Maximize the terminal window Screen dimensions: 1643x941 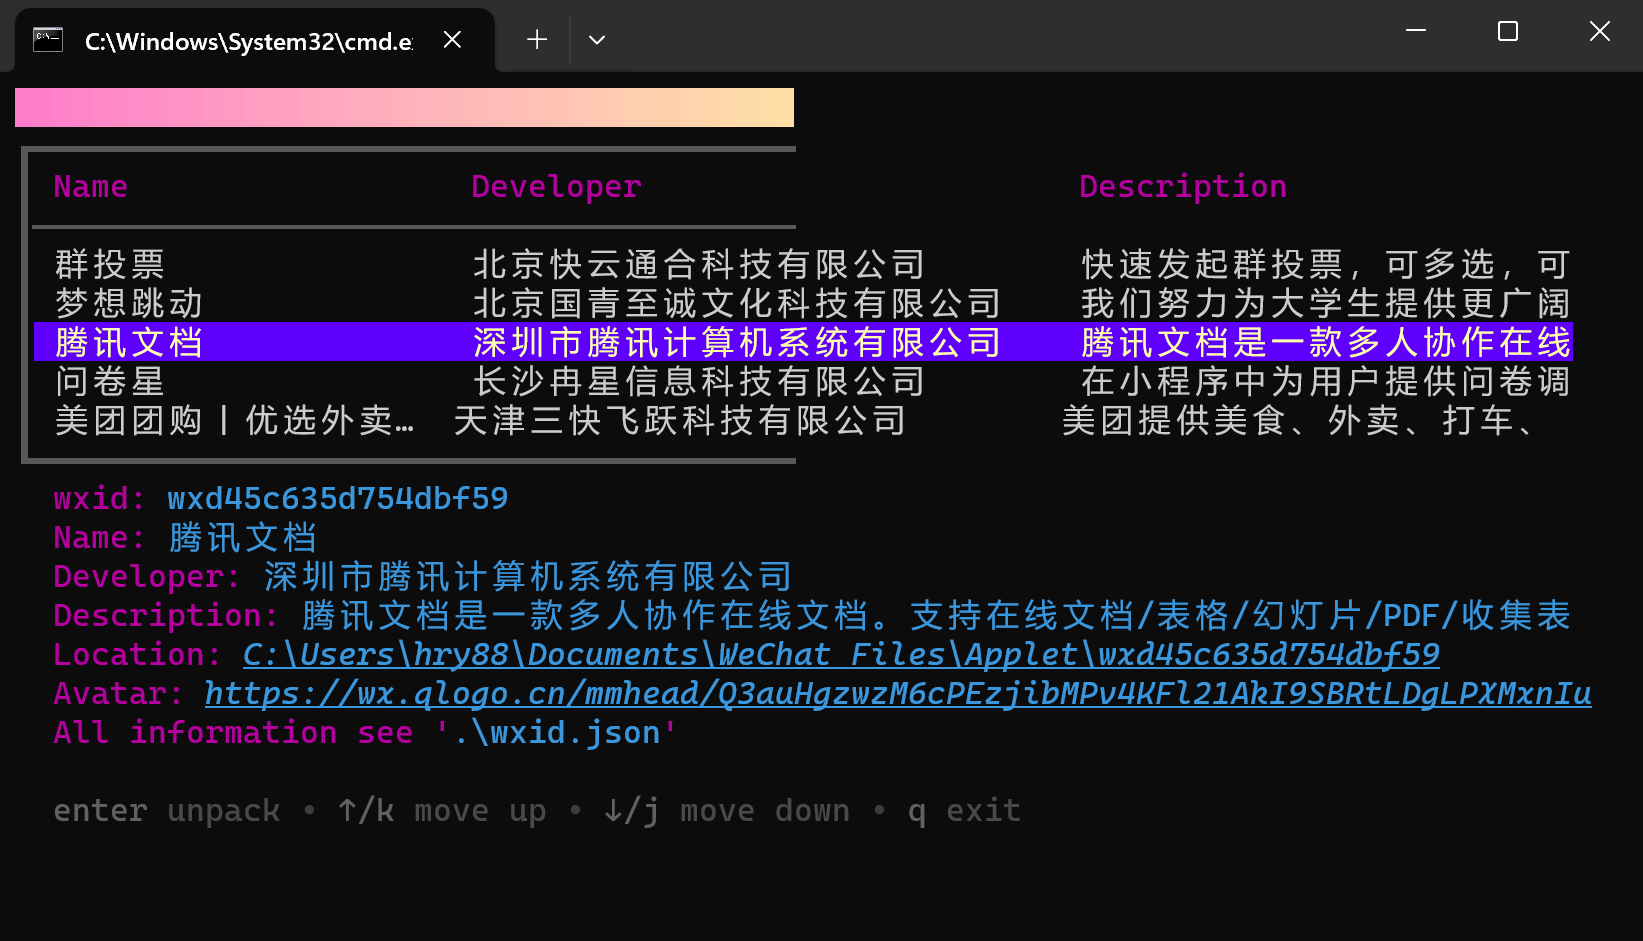tap(1508, 31)
